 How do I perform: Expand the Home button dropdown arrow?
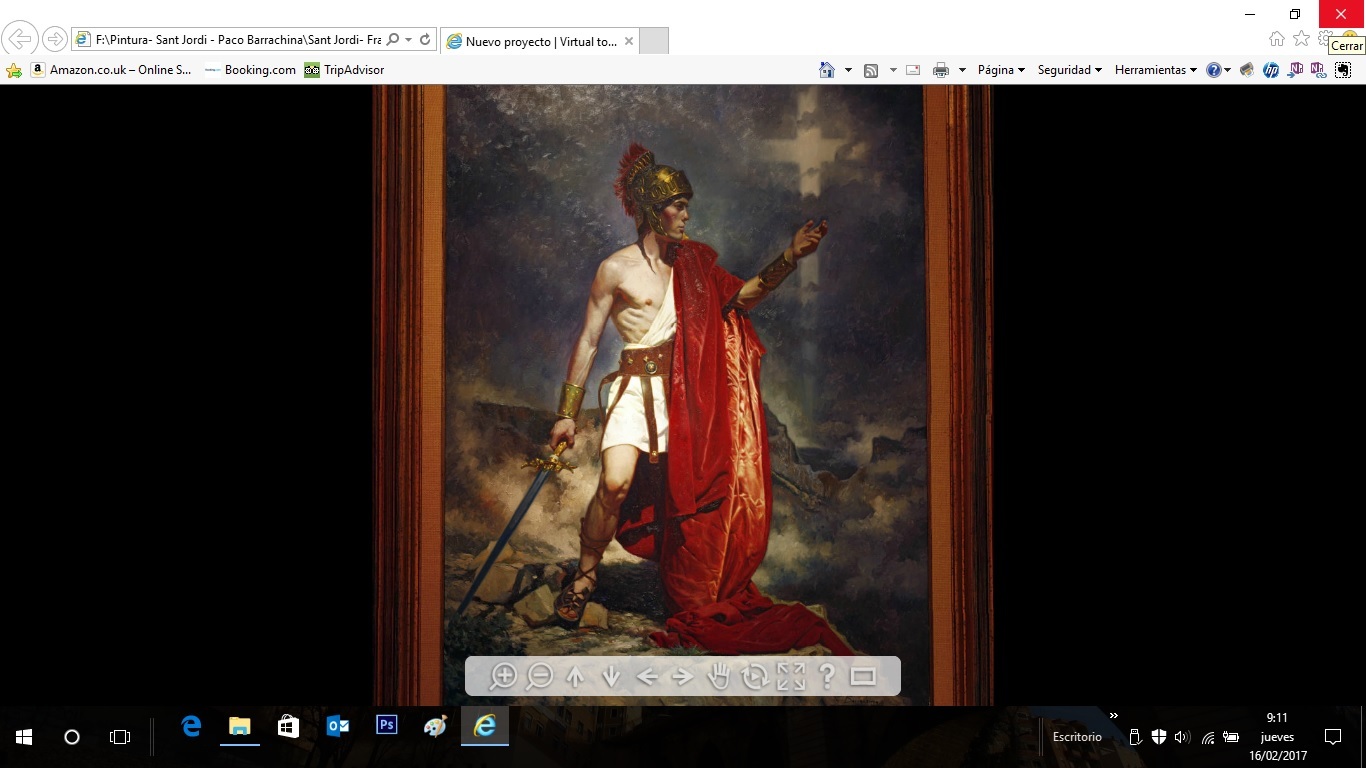848,70
